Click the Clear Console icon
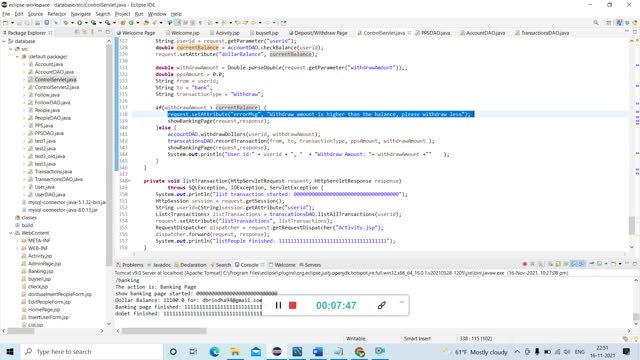 (x=550, y=264)
